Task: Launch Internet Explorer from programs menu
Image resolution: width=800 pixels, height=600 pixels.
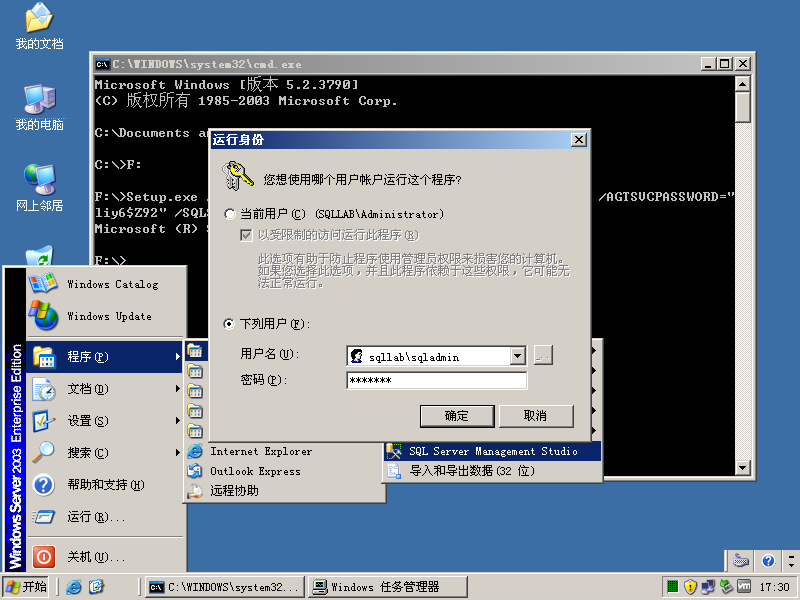Action: 285,452
